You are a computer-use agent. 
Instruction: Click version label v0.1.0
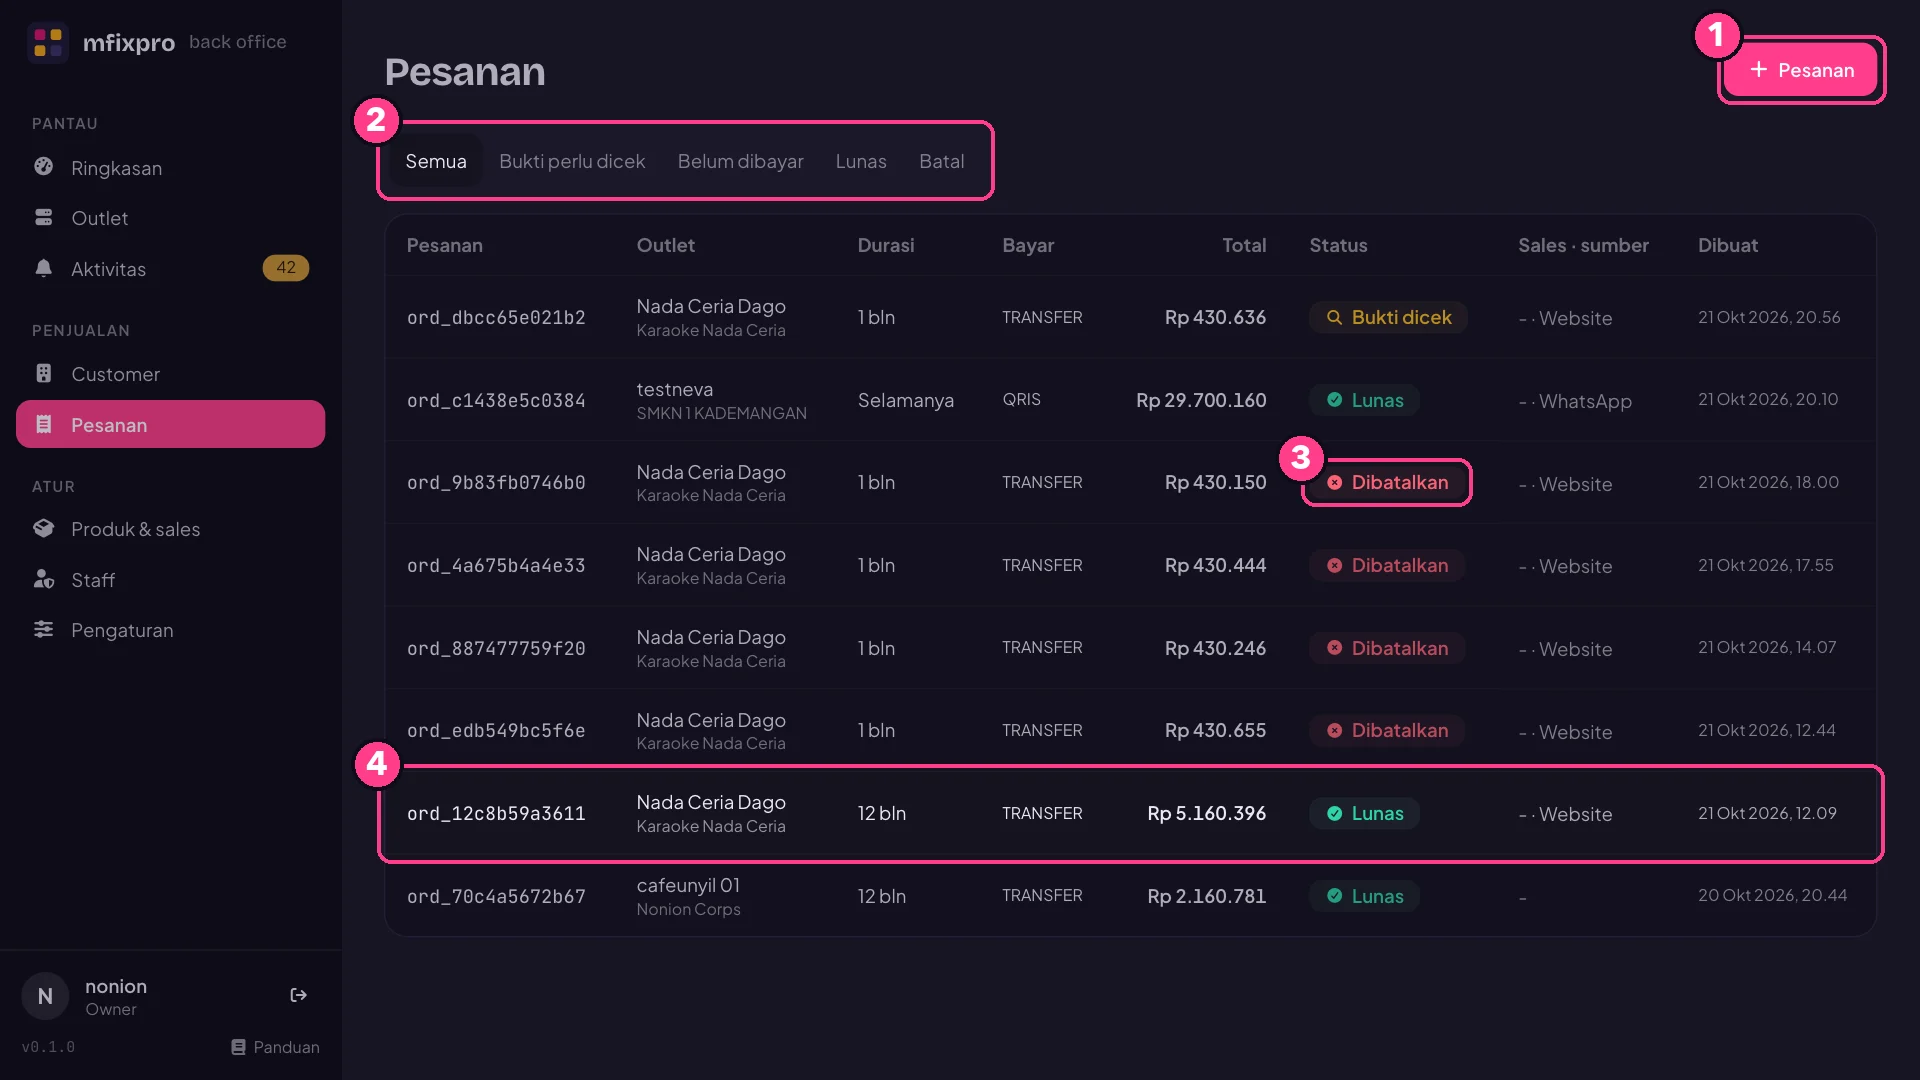pos(48,1047)
